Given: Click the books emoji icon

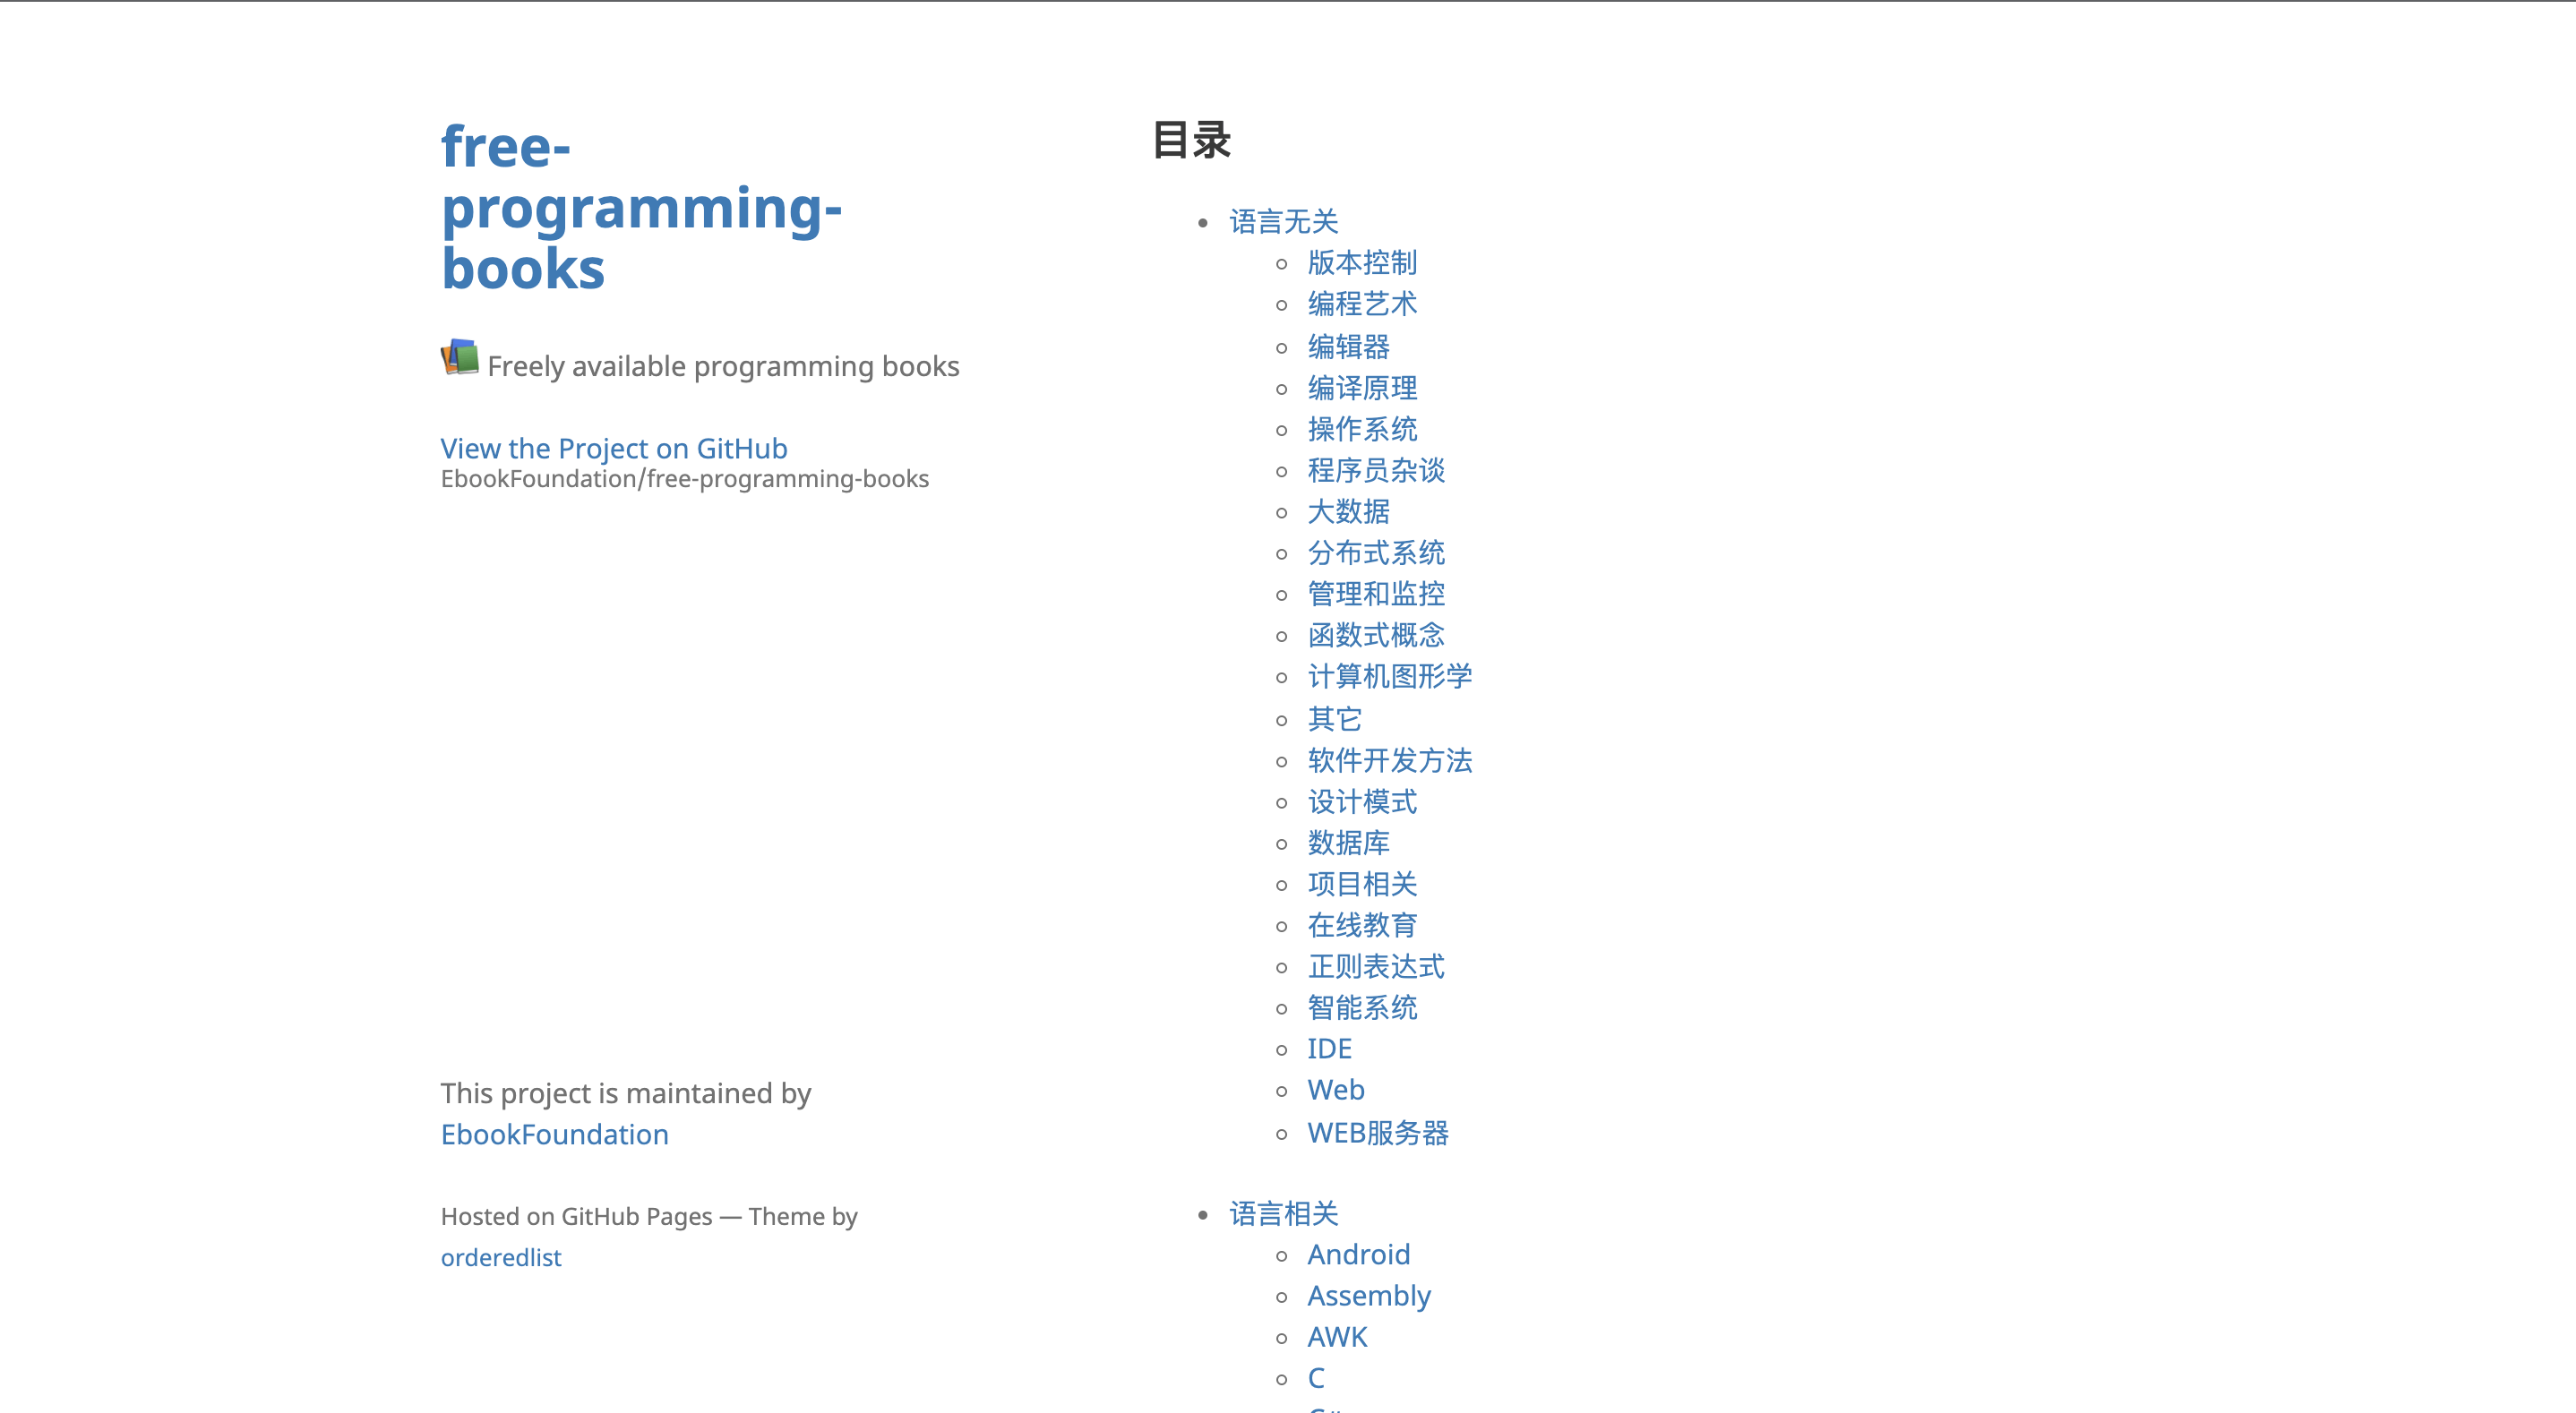Looking at the screenshot, I should 459,357.
